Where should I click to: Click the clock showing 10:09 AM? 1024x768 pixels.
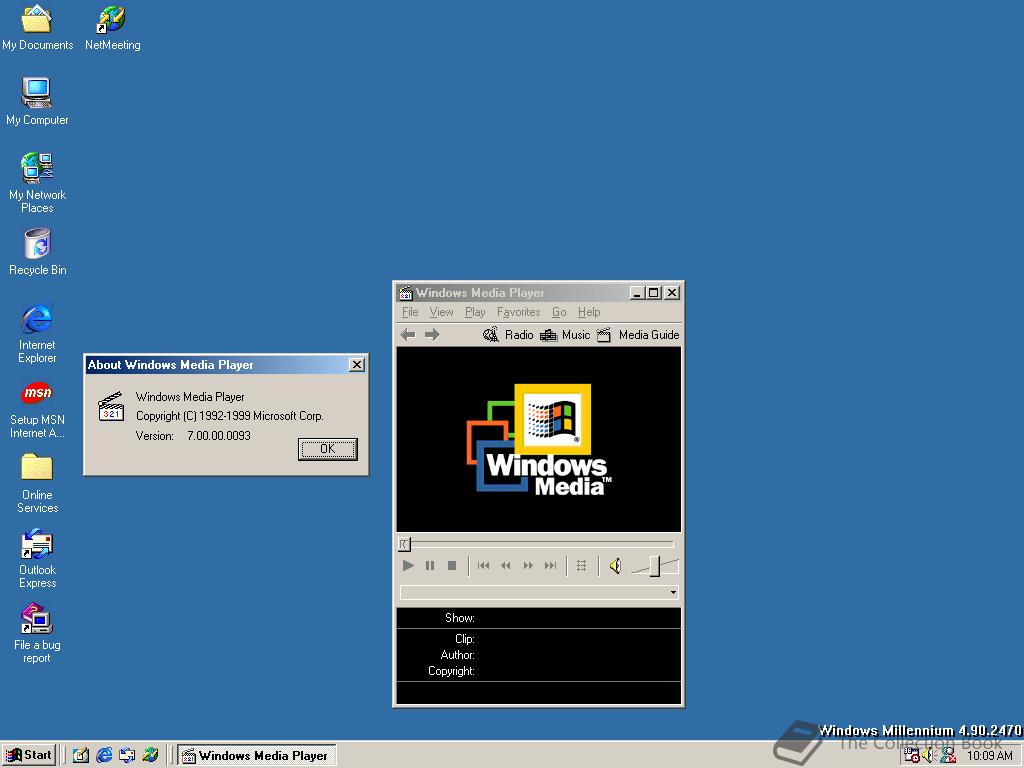990,756
